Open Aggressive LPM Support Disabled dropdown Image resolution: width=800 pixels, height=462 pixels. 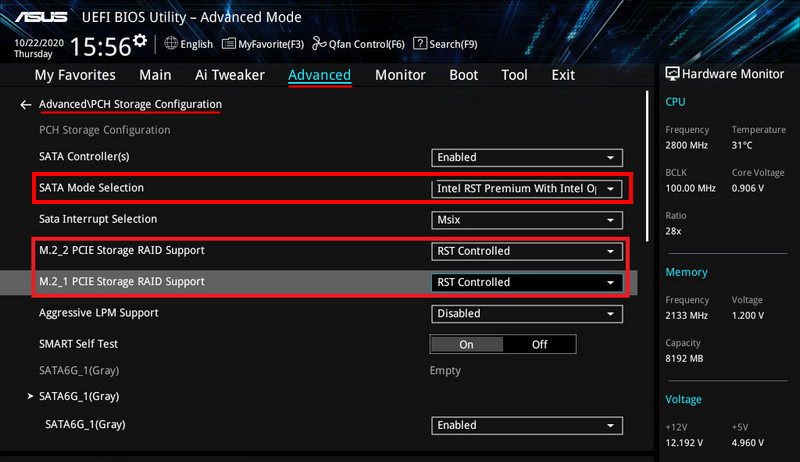pos(527,314)
